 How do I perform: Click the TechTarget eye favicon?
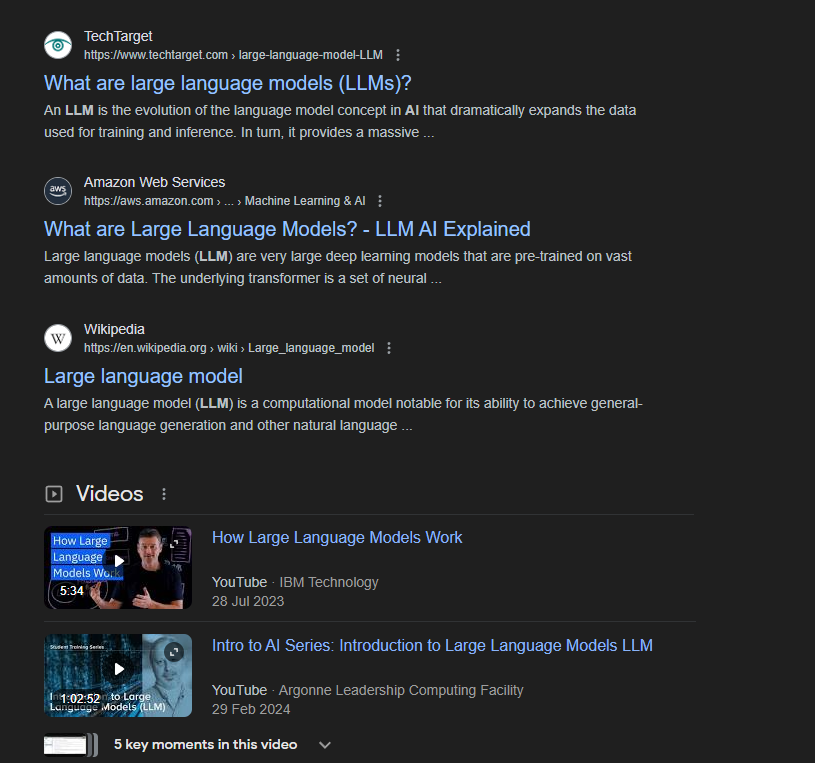click(x=58, y=45)
